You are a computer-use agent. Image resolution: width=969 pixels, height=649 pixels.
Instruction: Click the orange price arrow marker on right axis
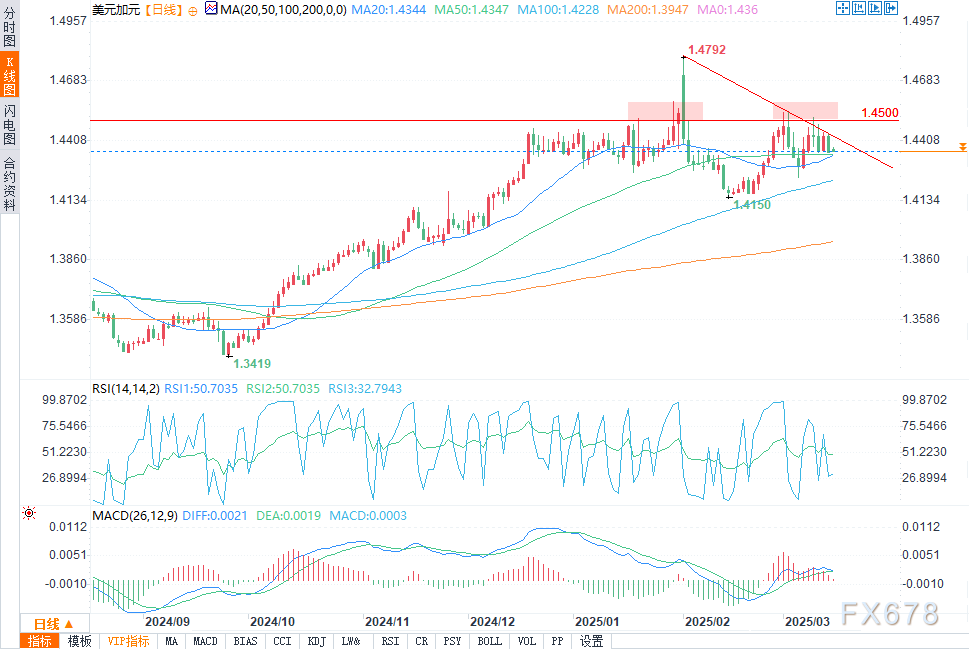click(962, 147)
